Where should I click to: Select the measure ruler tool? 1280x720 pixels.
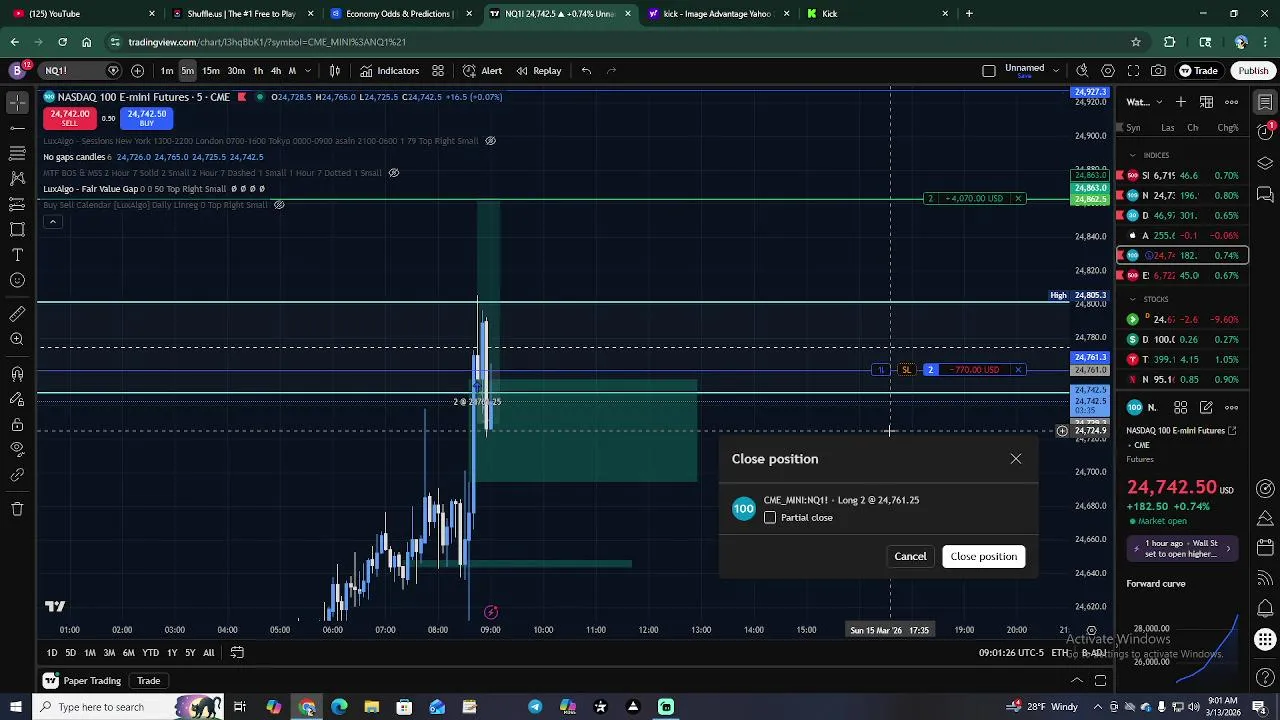point(17,314)
